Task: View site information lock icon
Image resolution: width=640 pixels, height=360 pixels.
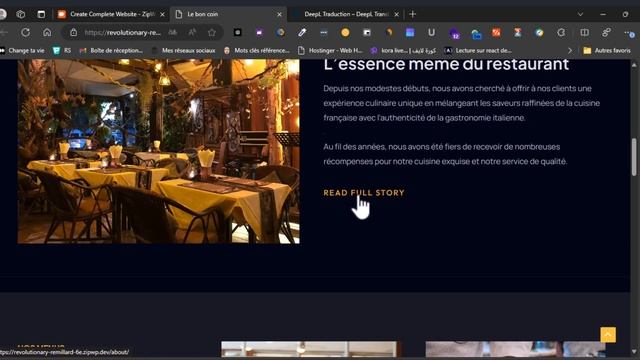Action: [x=73, y=33]
